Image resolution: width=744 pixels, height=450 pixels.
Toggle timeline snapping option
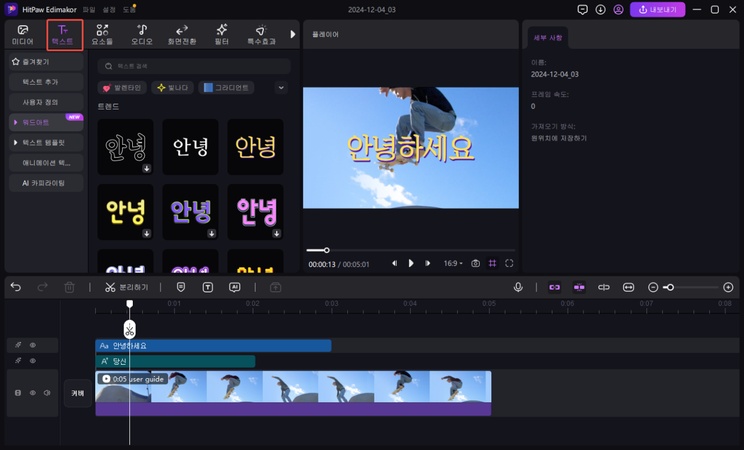point(579,287)
